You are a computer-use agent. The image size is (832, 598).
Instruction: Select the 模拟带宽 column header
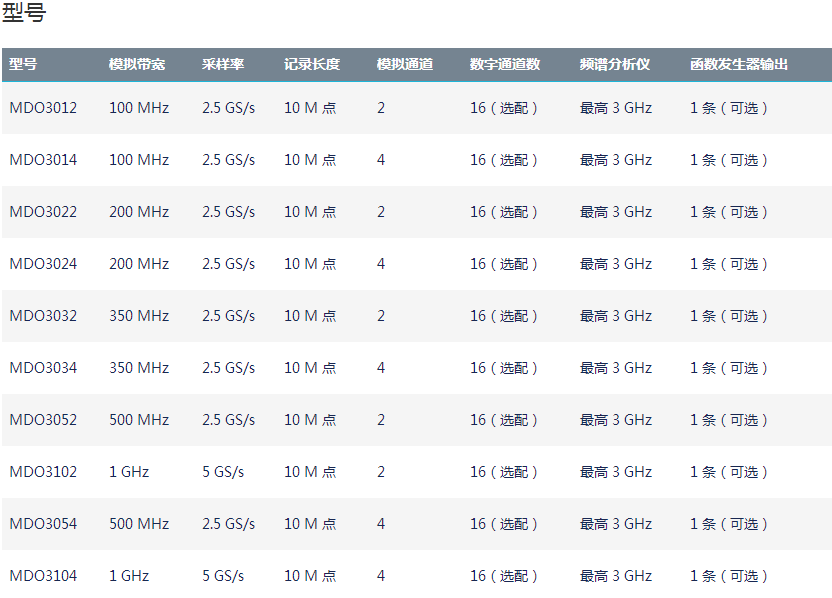[x=137, y=64]
